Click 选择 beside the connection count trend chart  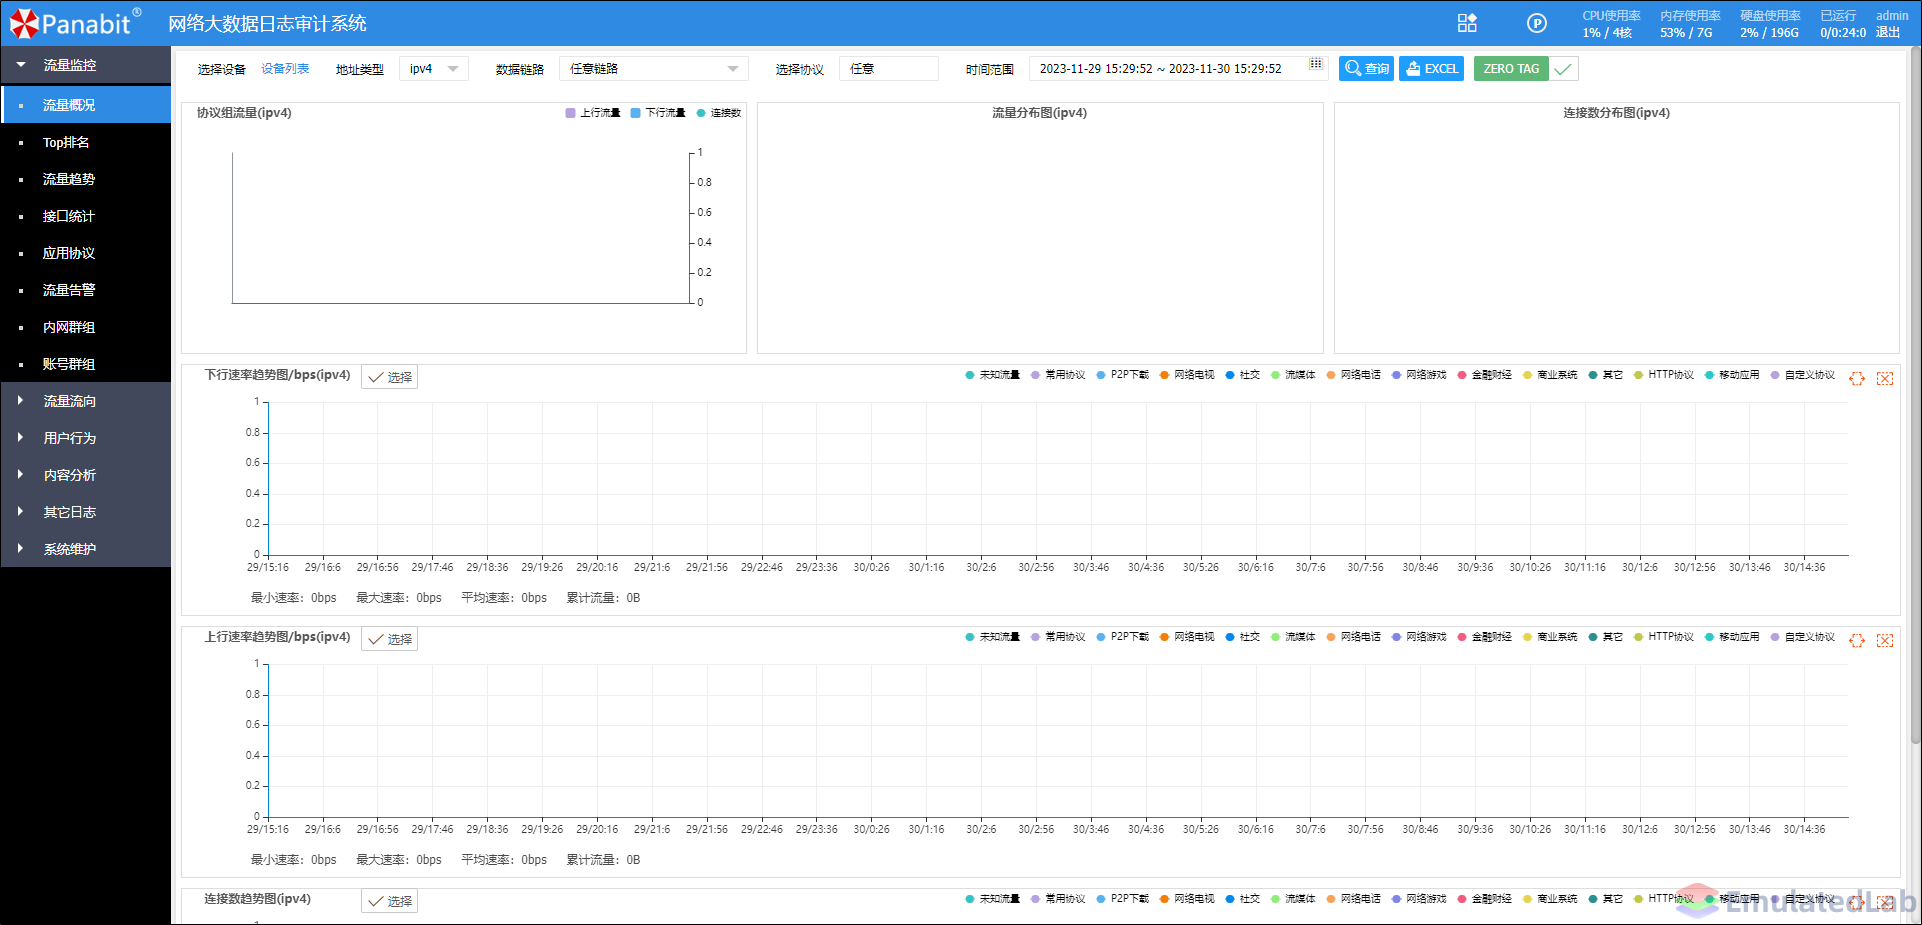[389, 901]
